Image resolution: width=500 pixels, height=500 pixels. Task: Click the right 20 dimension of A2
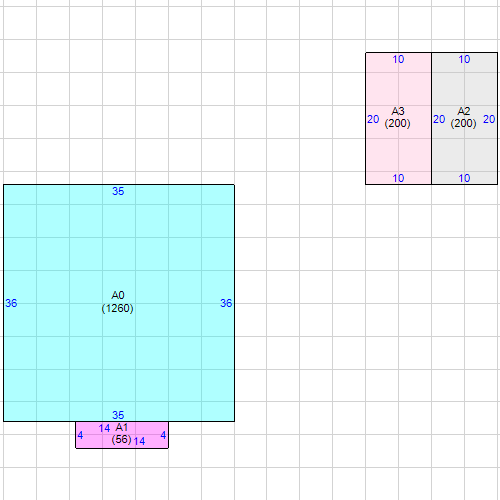489,119
